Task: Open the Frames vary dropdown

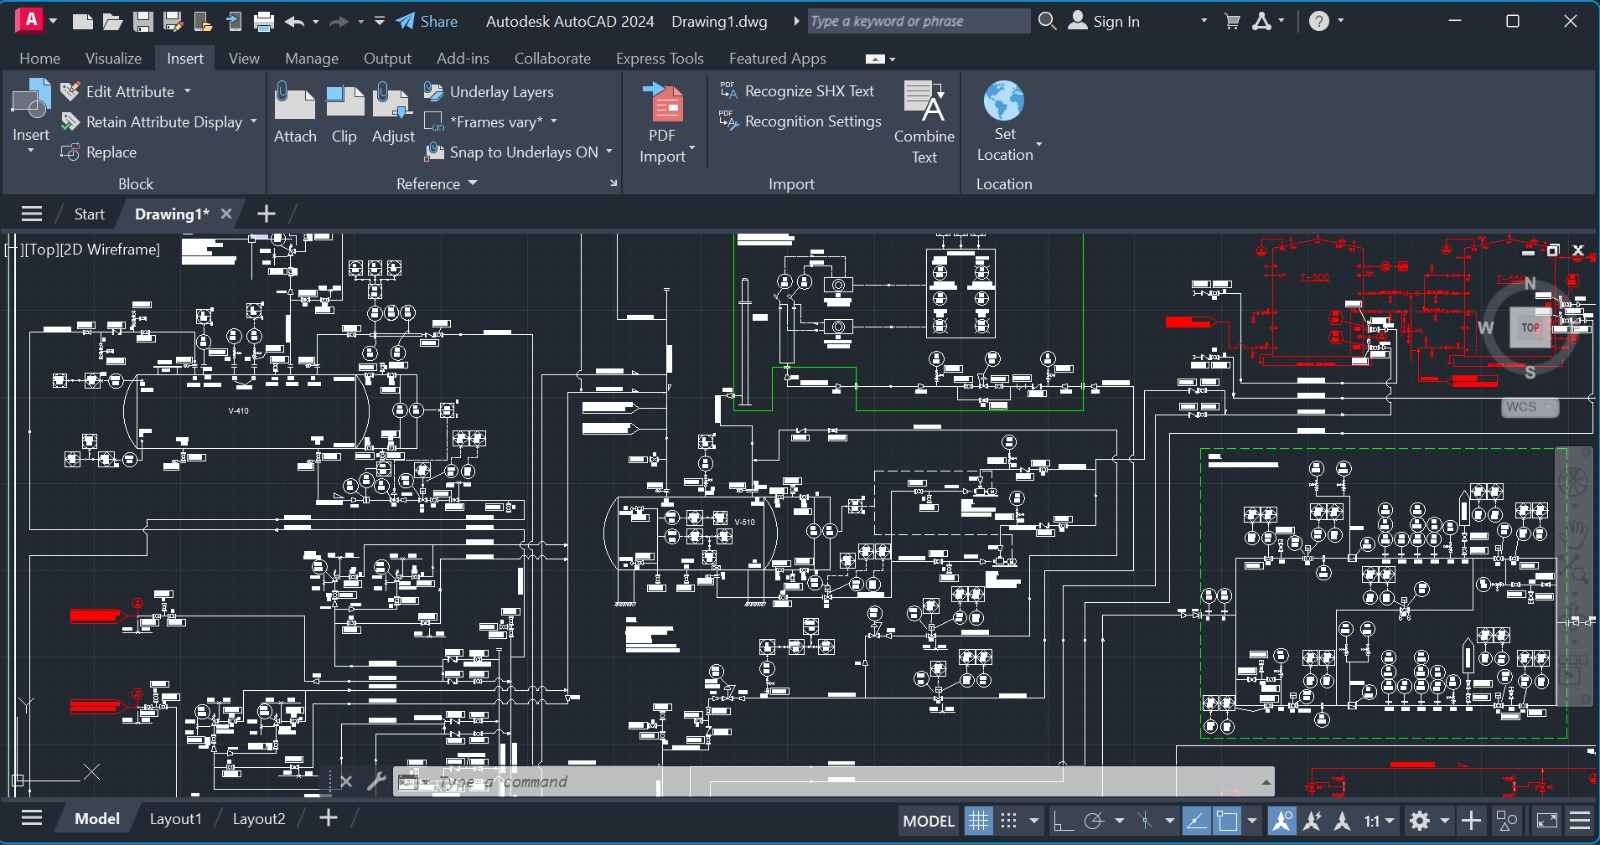Action: [x=553, y=122]
